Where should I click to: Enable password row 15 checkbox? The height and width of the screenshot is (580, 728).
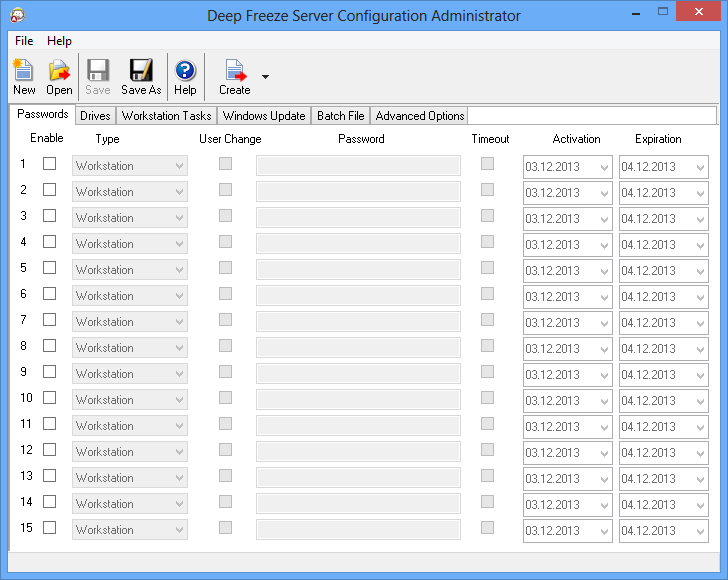(50, 528)
